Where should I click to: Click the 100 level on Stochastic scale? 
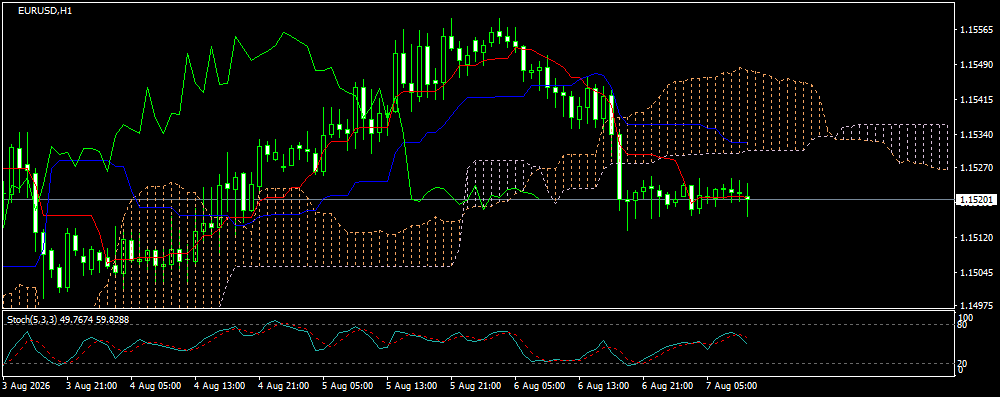point(966,317)
